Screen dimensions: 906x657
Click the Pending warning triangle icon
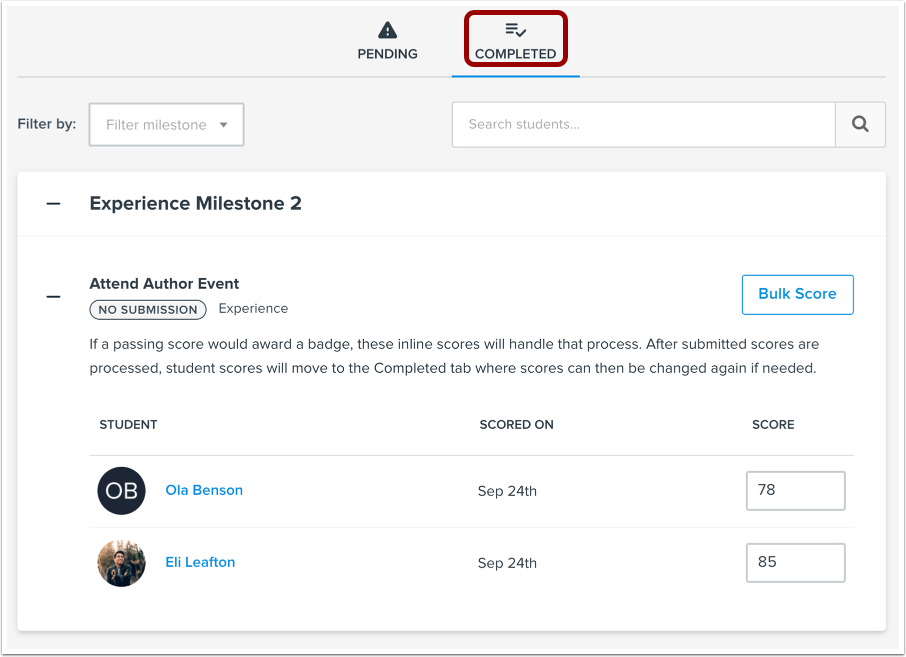[x=387, y=30]
